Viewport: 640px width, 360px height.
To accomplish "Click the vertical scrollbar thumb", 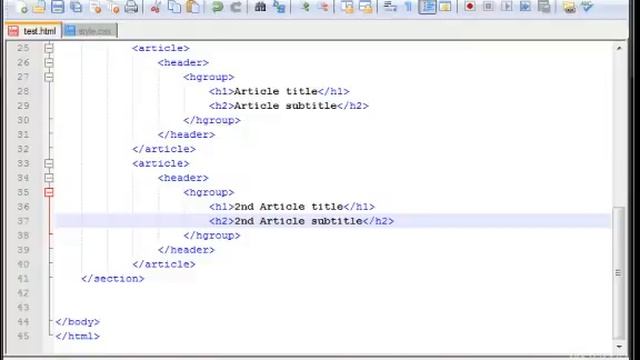I will click(x=619, y=273).
